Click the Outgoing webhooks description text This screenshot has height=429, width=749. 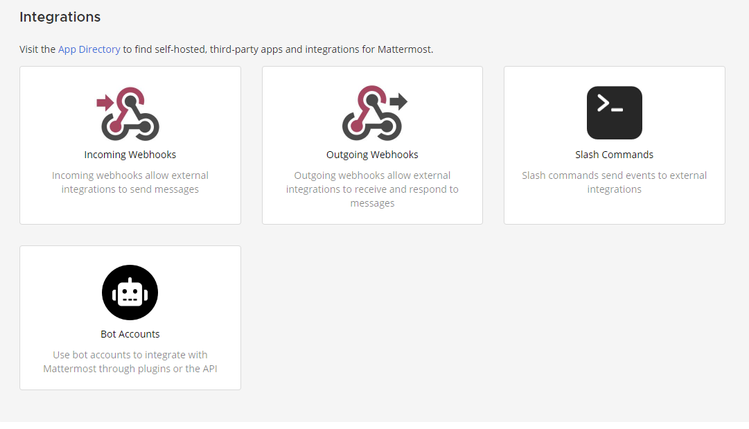[372, 189]
